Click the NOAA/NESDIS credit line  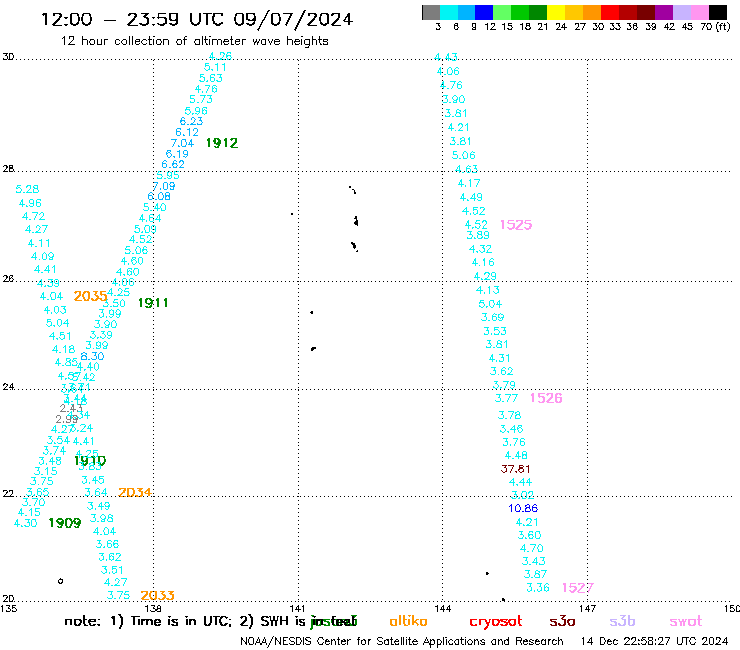click(402, 641)
